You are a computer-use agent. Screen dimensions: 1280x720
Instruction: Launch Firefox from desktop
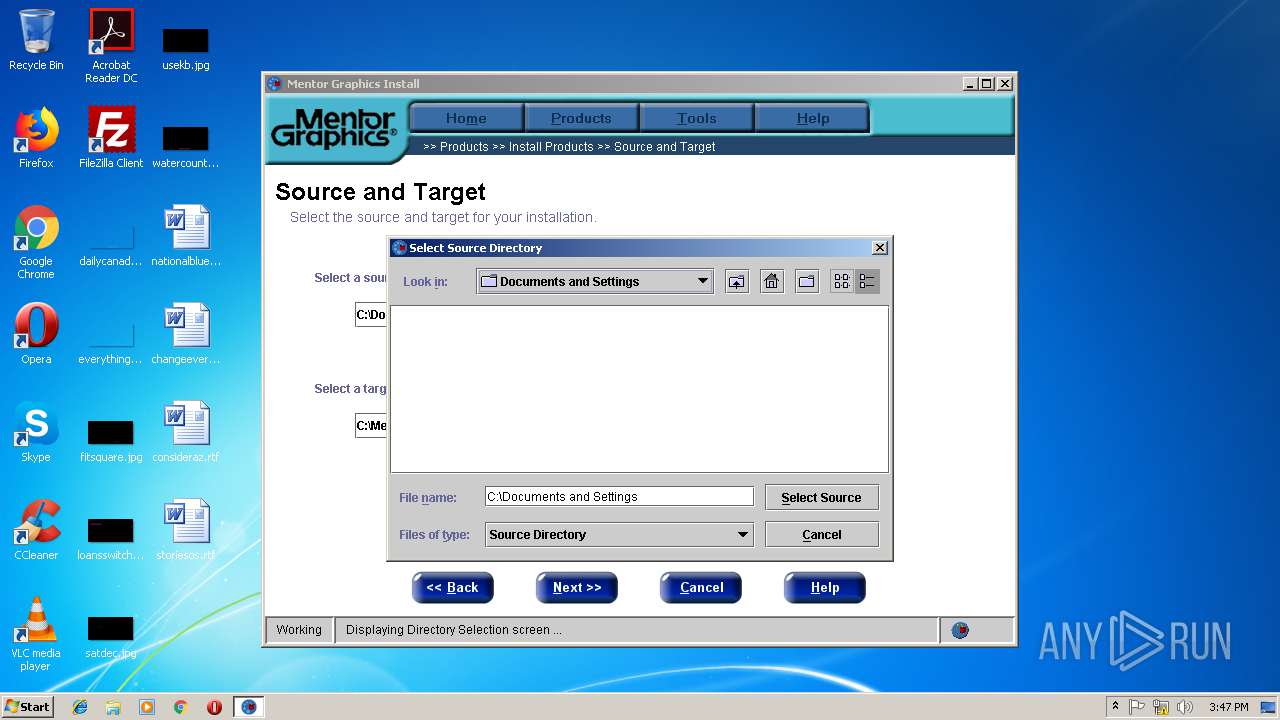[x=36, y=138]
